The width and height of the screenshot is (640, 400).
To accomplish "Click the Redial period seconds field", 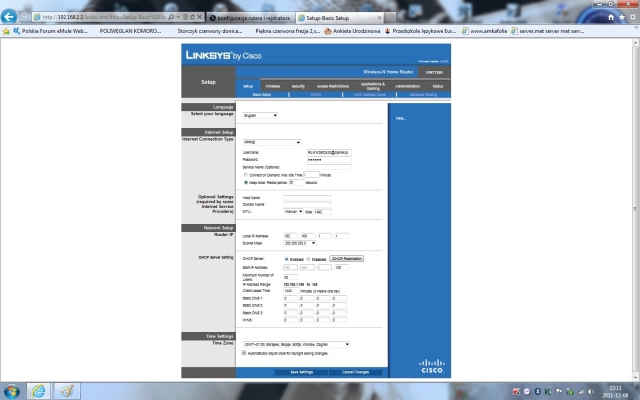I will (x=296, y=182).
